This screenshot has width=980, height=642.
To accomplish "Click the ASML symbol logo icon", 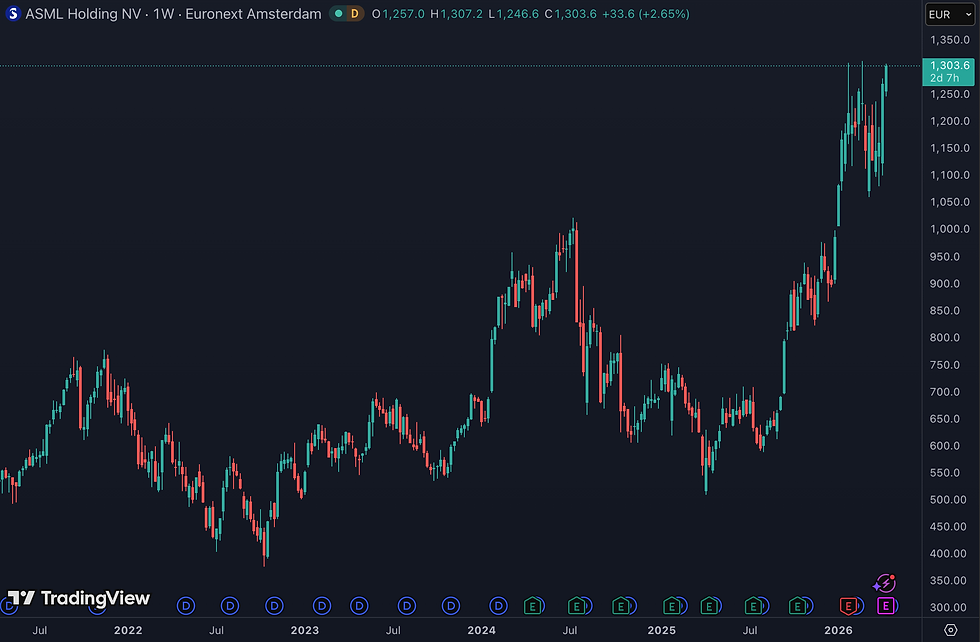I will click(x=12, y=14).
